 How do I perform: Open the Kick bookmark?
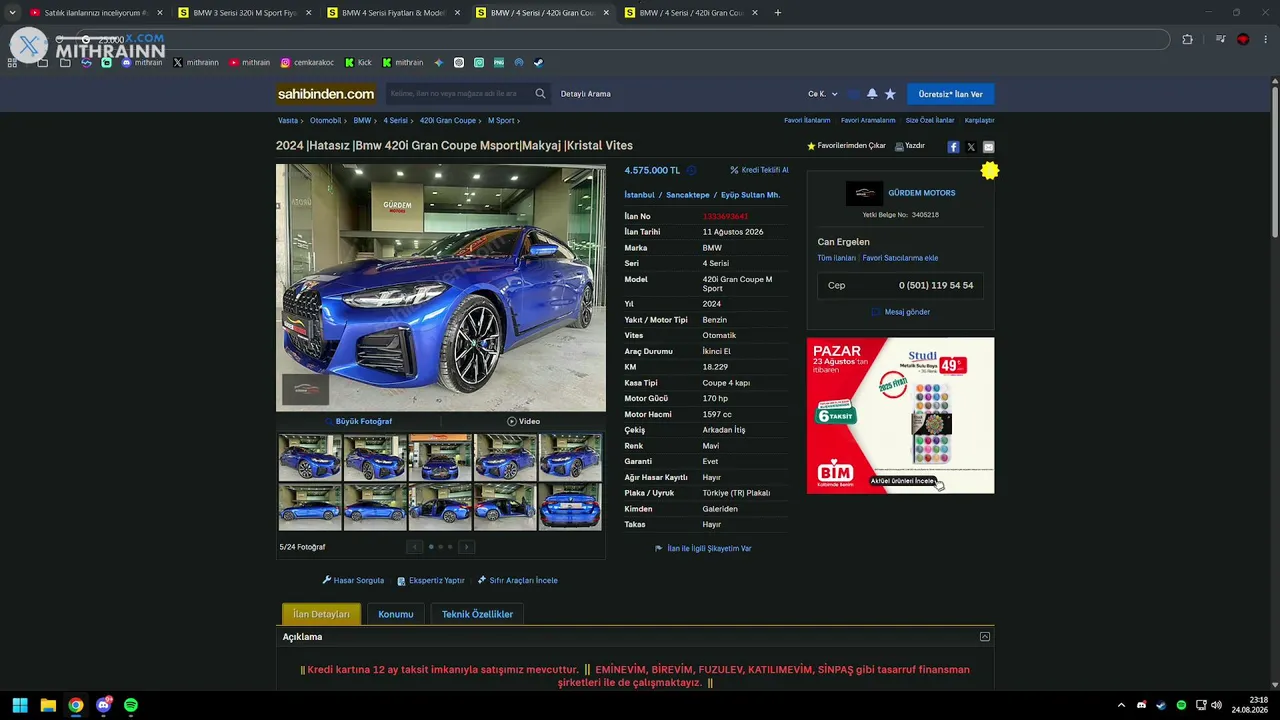358,62
